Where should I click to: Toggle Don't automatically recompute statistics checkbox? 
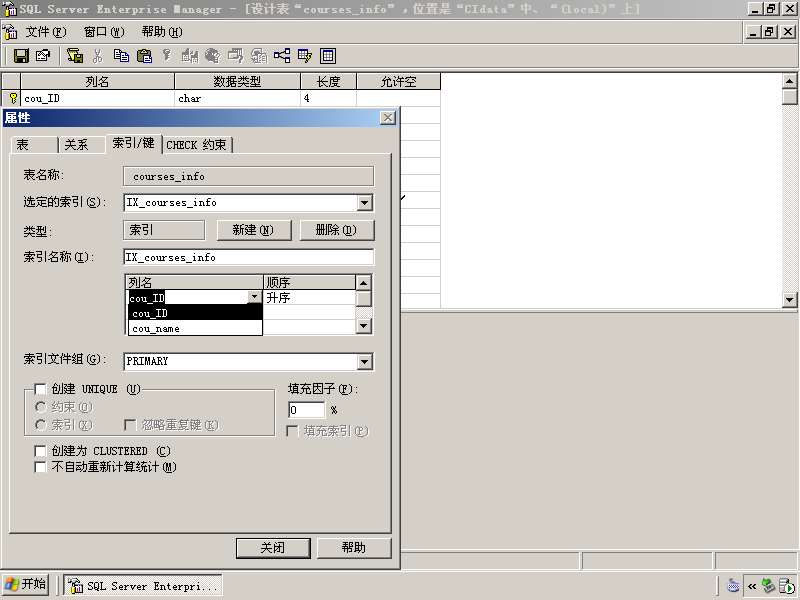40,467
